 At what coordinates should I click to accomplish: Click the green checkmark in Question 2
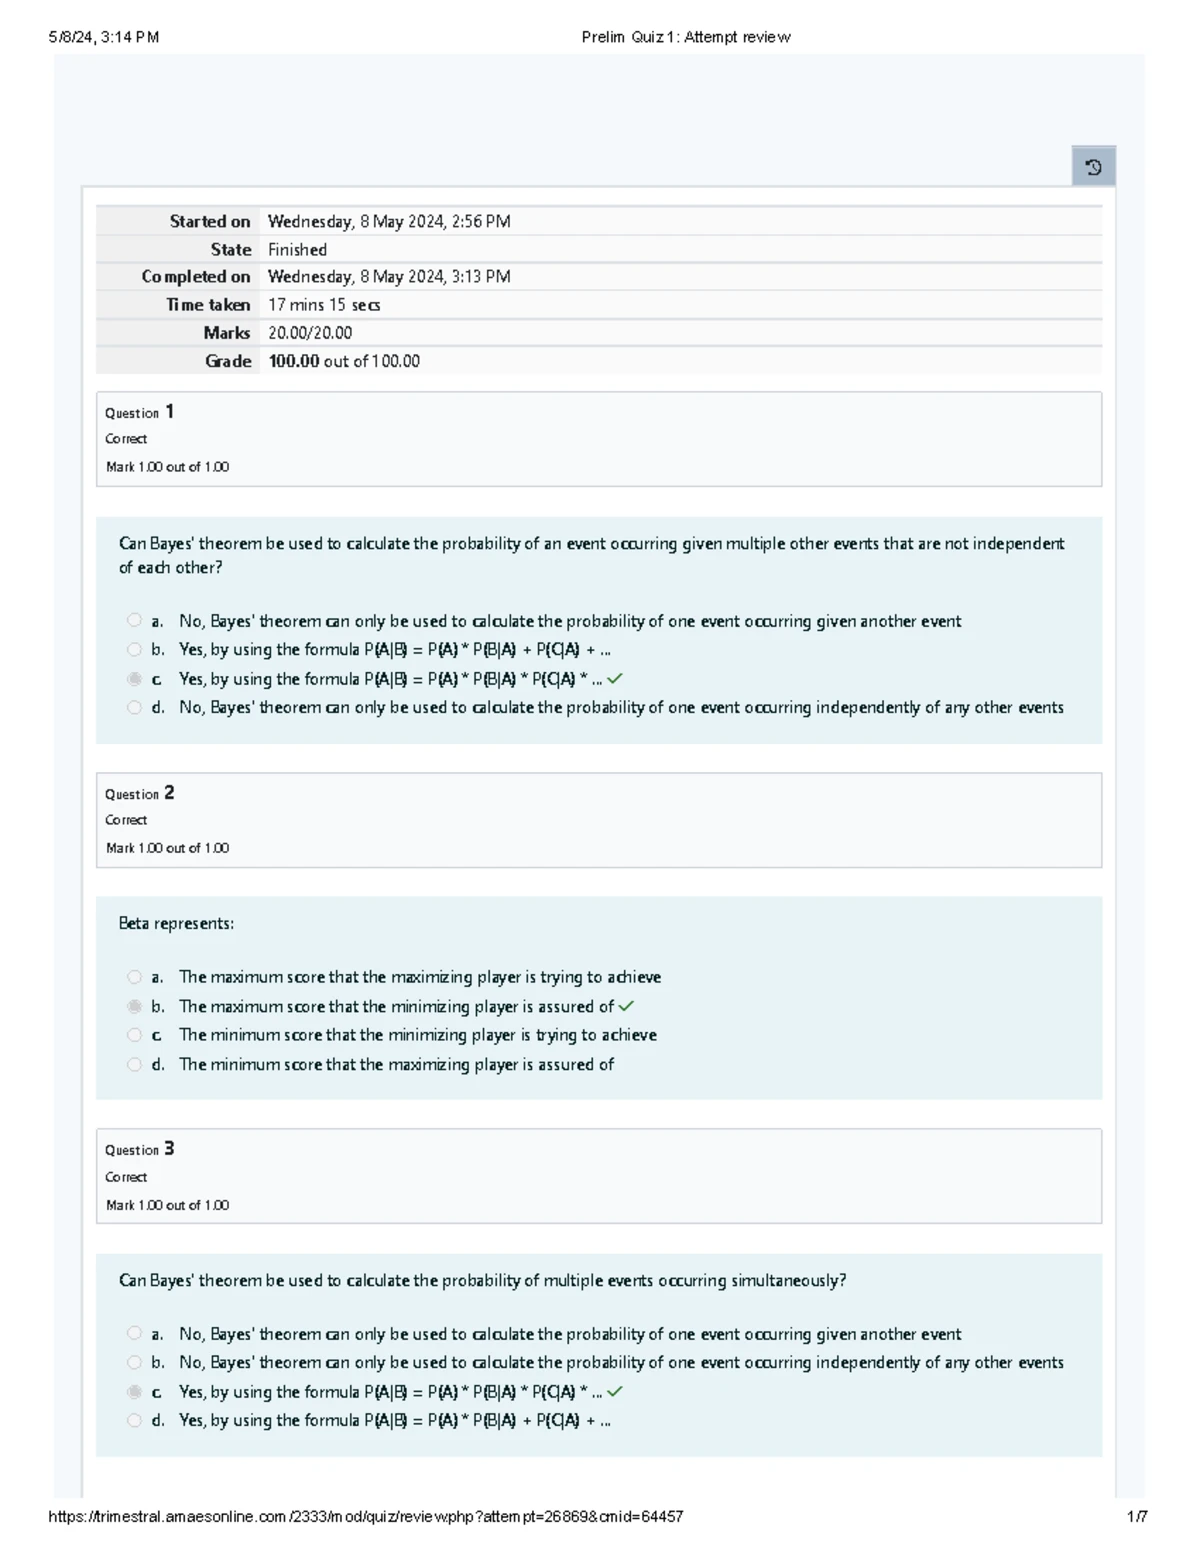point(626,1006)
